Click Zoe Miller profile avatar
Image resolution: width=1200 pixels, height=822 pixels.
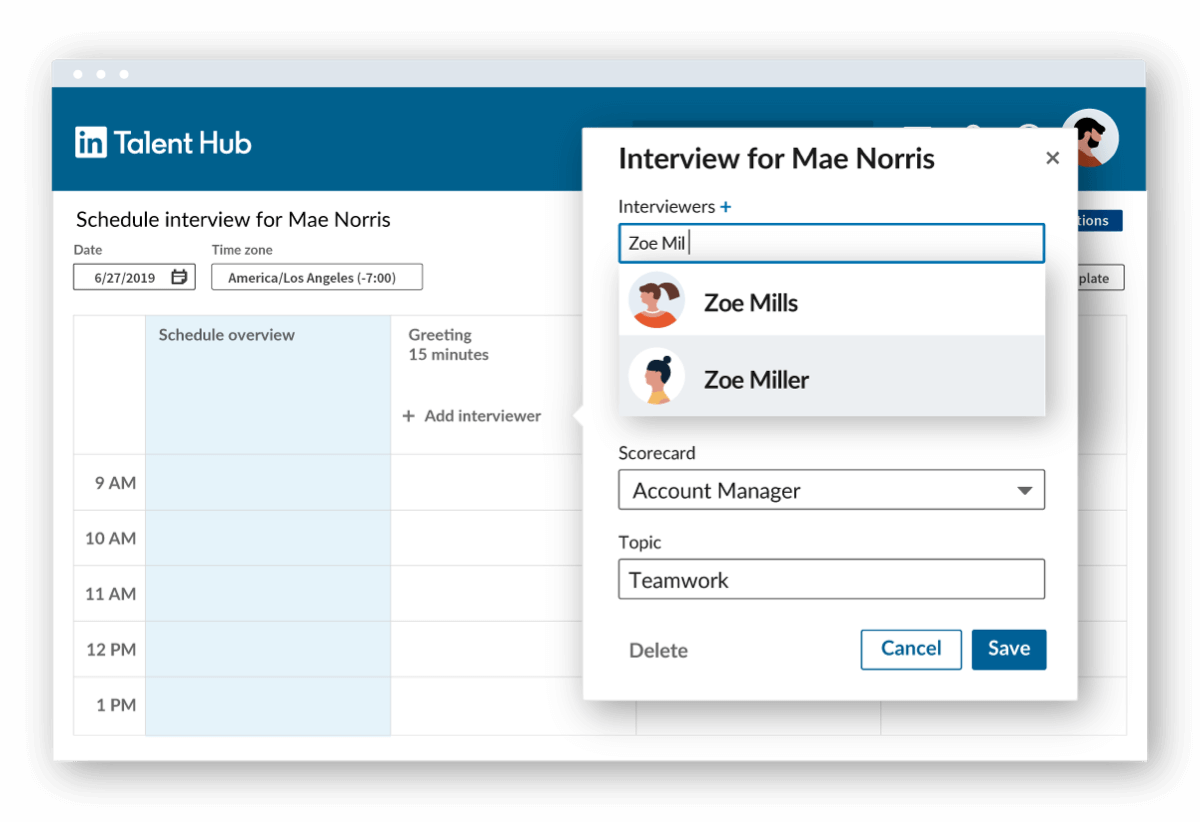point(656,376)
